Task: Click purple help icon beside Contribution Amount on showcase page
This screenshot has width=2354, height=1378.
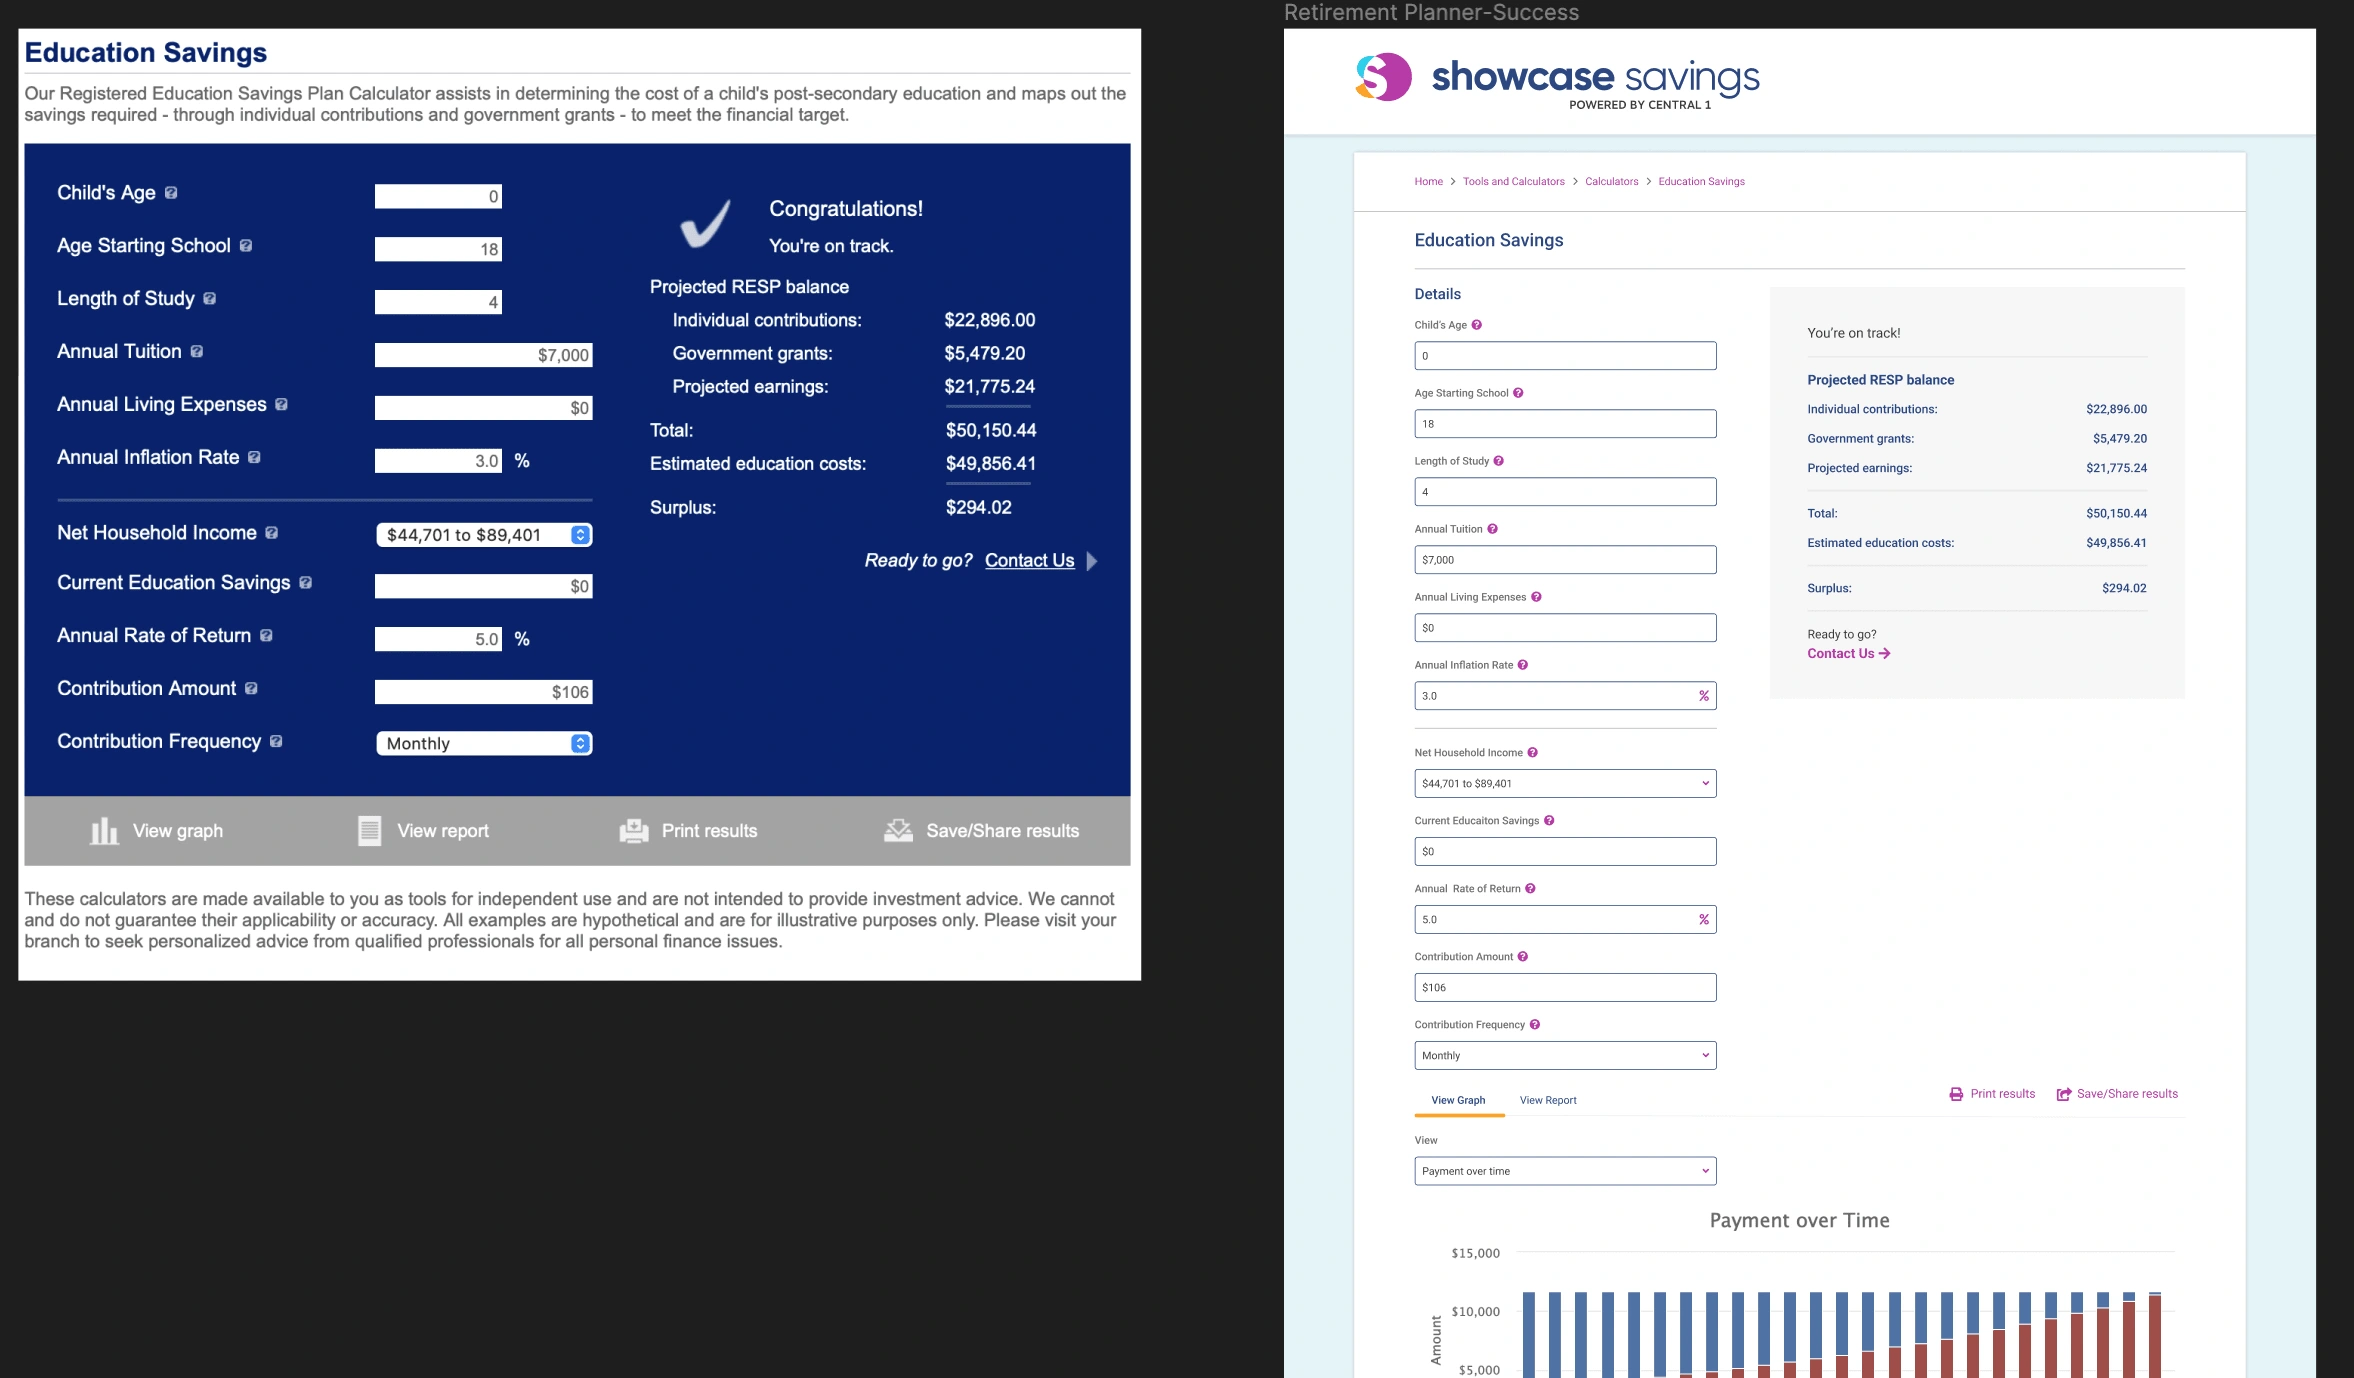Action: pos(1522,957)
